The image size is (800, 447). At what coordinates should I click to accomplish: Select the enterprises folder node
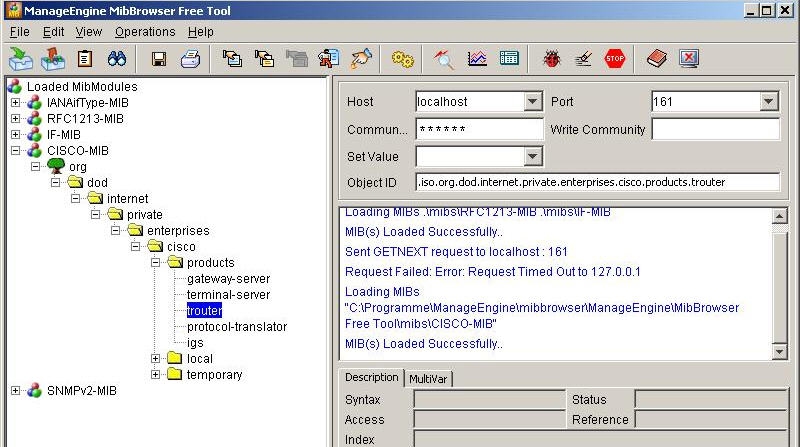tap(178, 231)
